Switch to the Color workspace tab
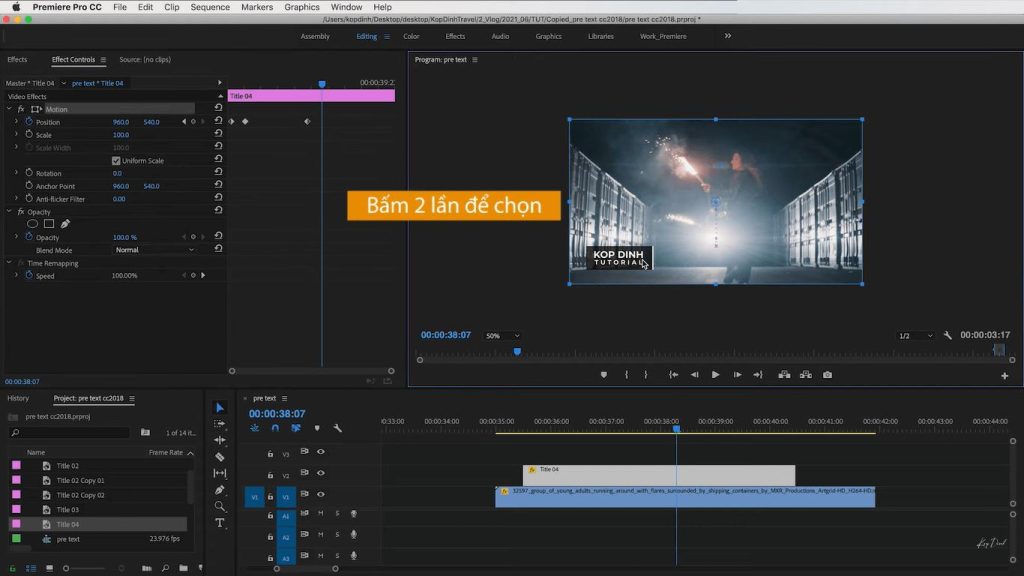 point(411,36)
